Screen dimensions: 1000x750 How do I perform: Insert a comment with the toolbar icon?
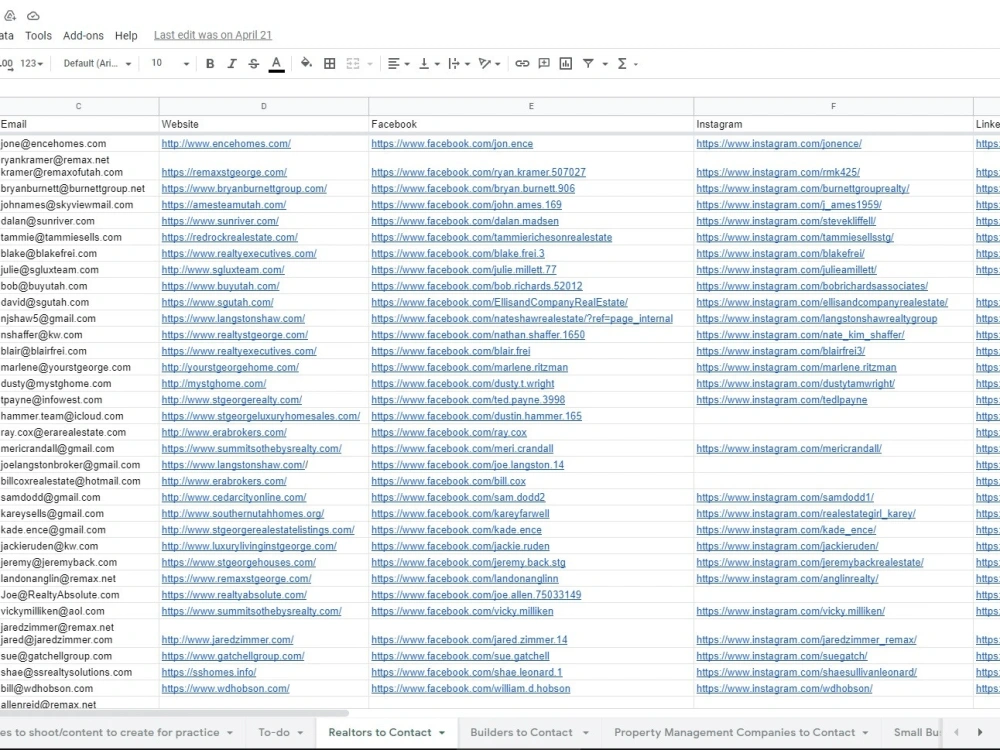pyautogui.click(x=544, y=64)
